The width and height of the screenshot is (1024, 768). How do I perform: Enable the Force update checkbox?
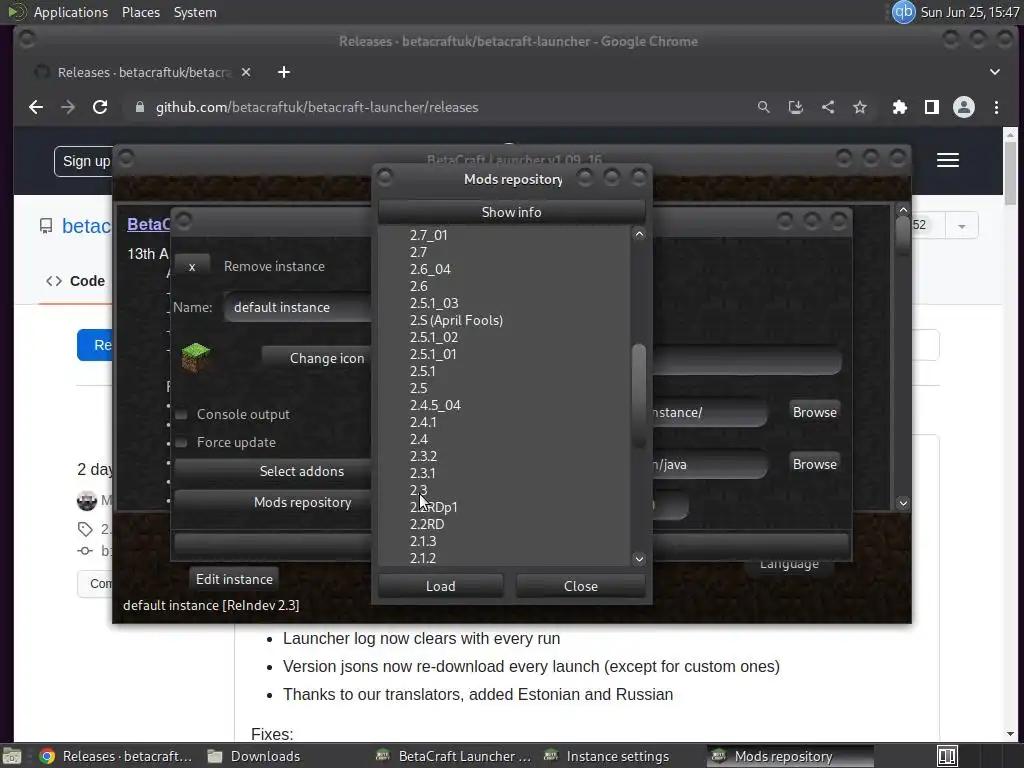[182, 443]
